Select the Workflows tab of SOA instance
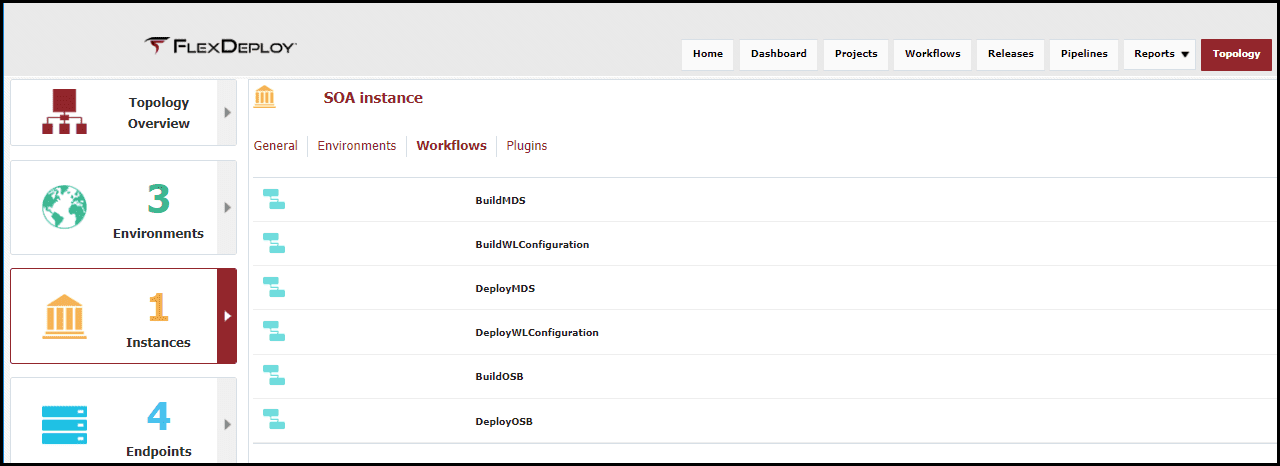The height and width of the screenshot is (466, 1280). (451, 145)
